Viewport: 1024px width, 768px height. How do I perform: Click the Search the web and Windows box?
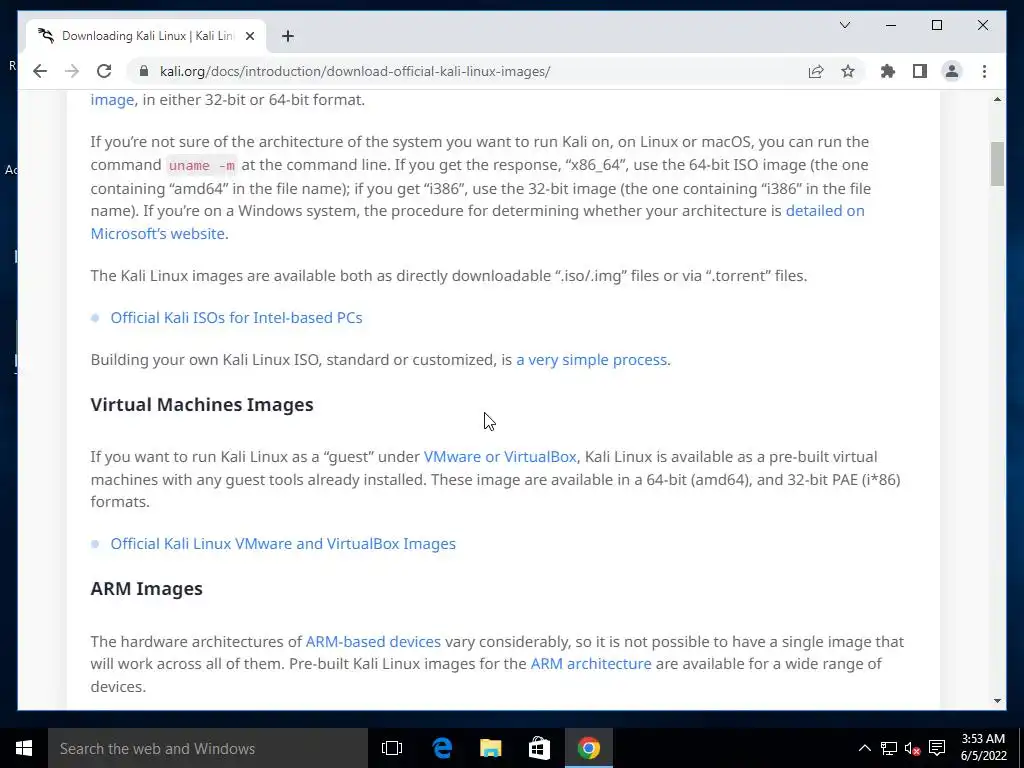208,748
